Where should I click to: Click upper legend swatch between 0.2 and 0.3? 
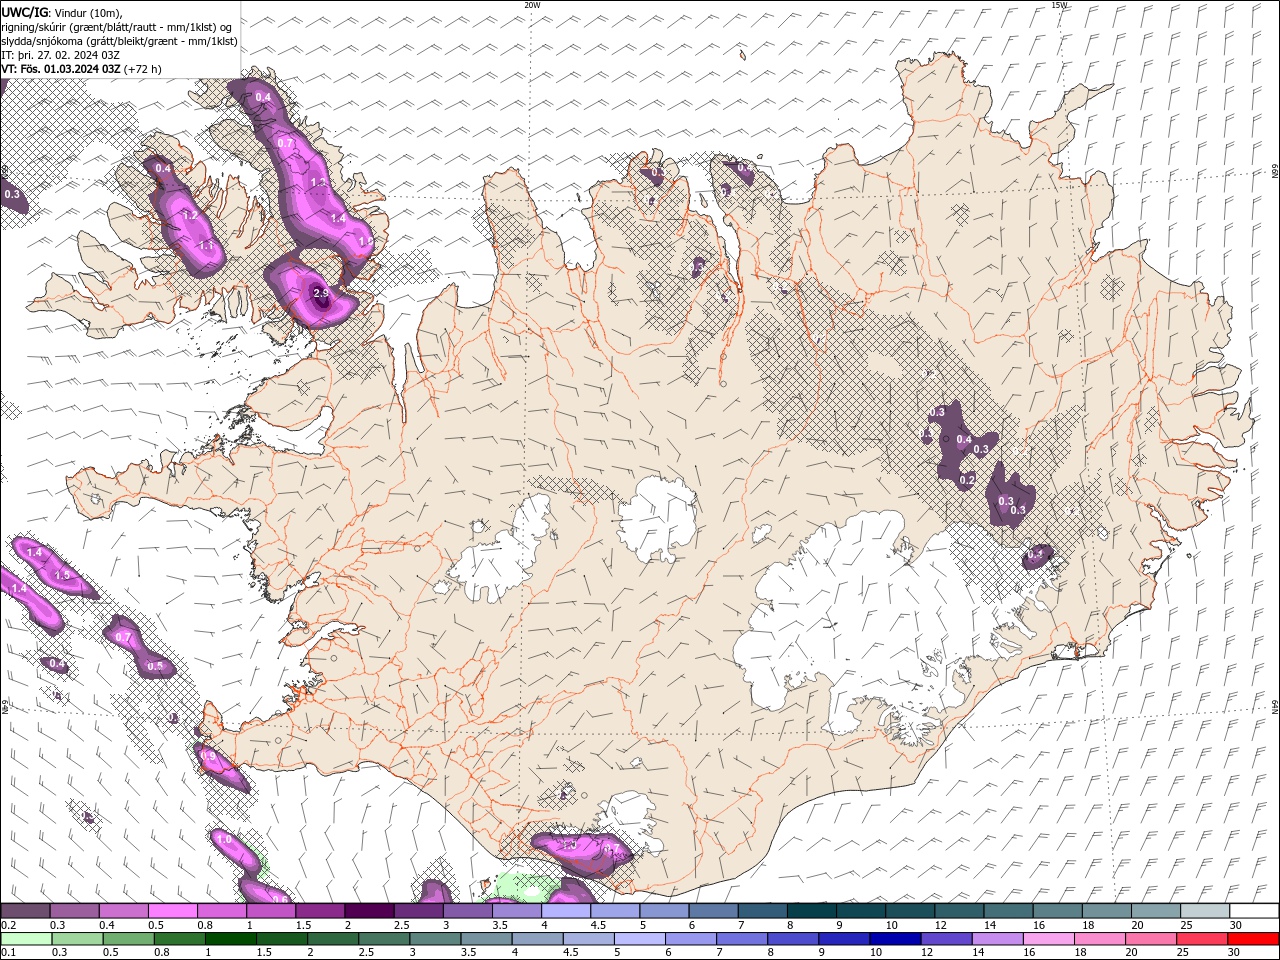tap(25, 911)
